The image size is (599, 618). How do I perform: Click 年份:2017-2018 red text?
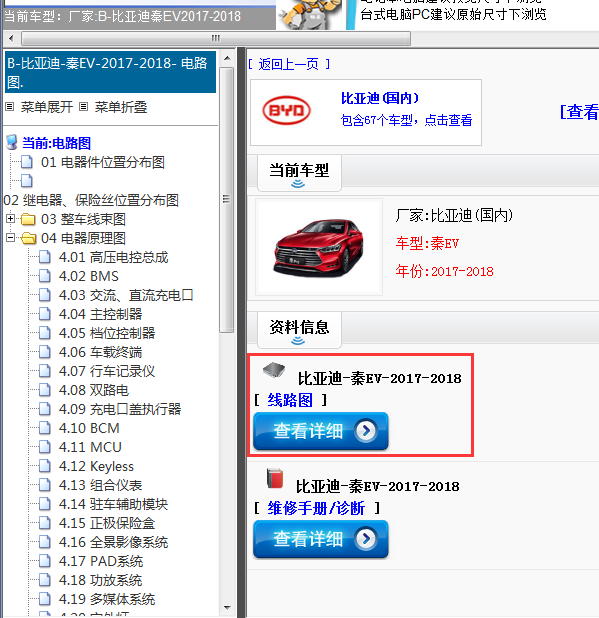tap(445, 271)
